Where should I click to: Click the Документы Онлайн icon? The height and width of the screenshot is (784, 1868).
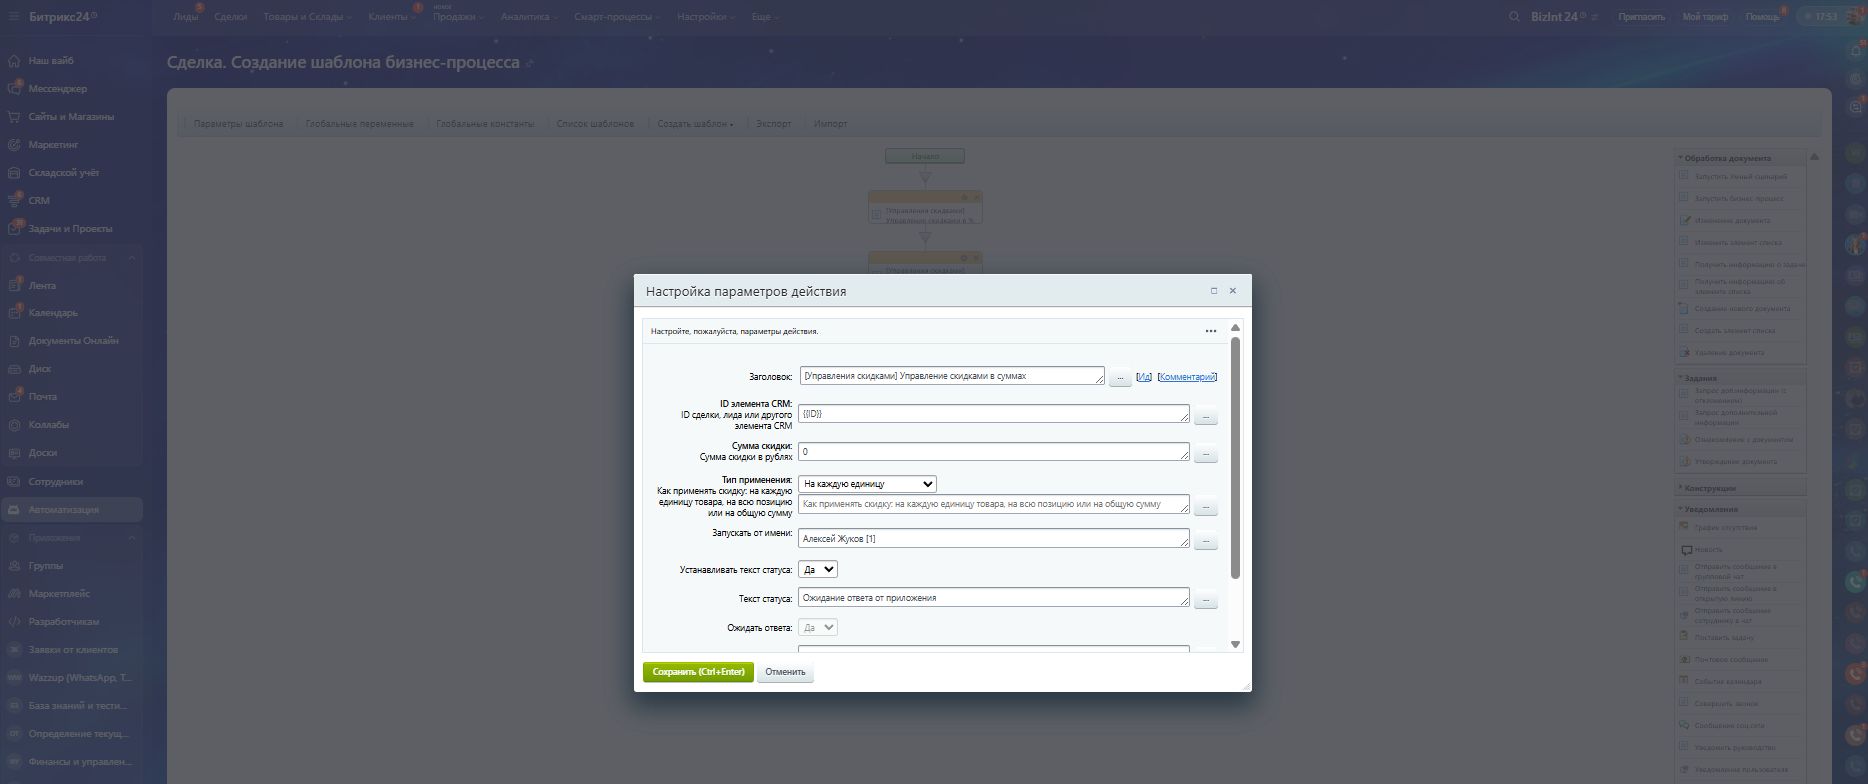(x=14, y=341)
